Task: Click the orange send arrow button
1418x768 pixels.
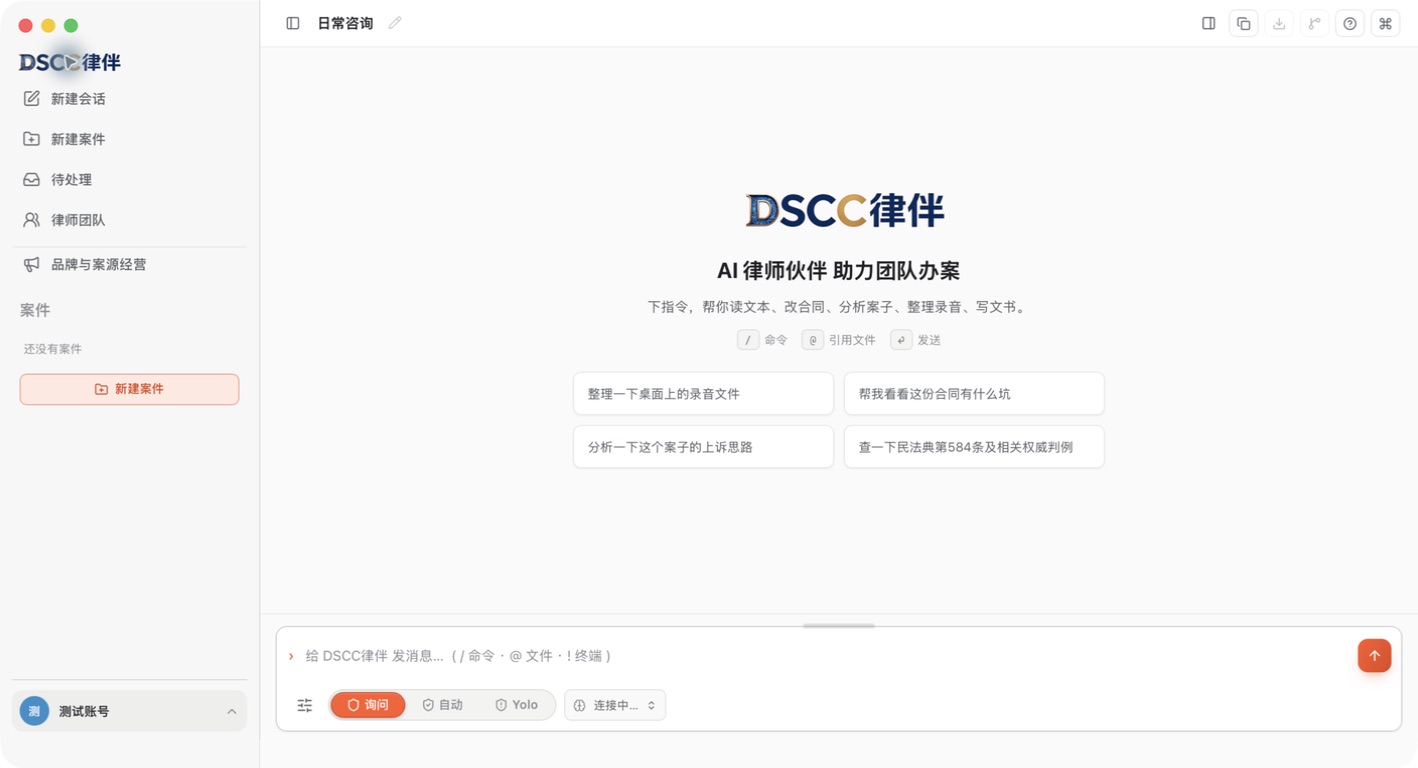Action: click(1374, 656)
